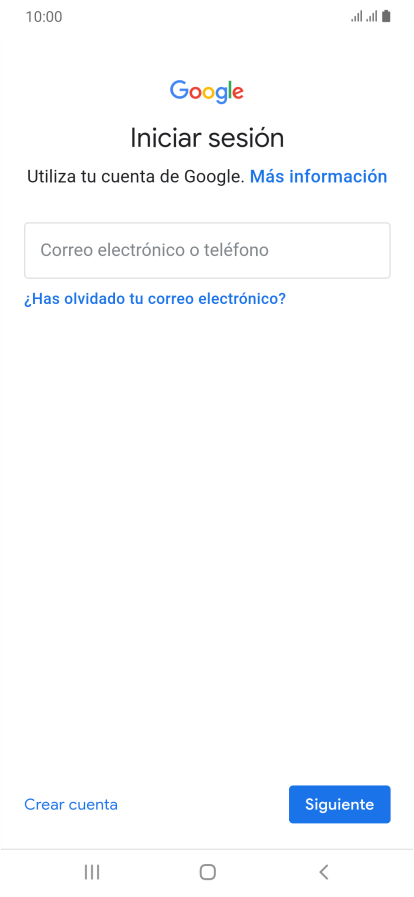Open recent apps with the three-bar nav icon
This screenshot has width=414, height=897.
click(91, 872)
